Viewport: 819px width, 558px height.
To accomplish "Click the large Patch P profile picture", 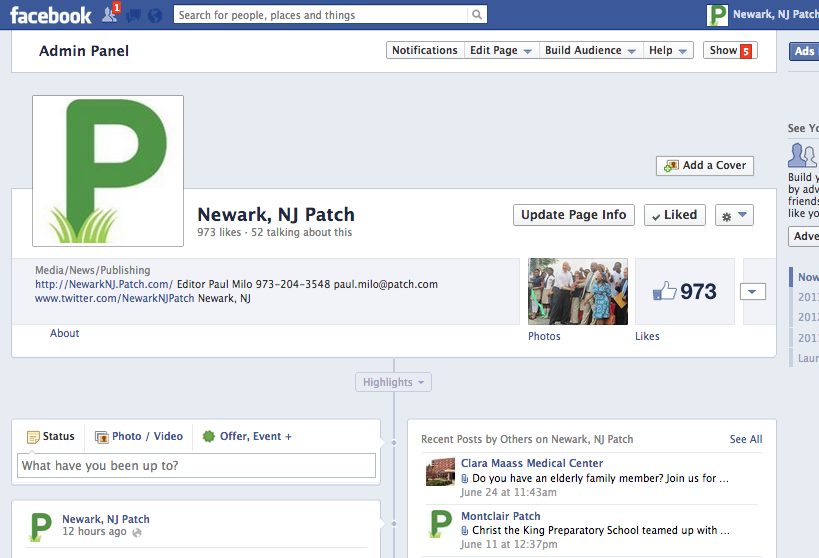I will pyautogui.click(x=108, y=171).
